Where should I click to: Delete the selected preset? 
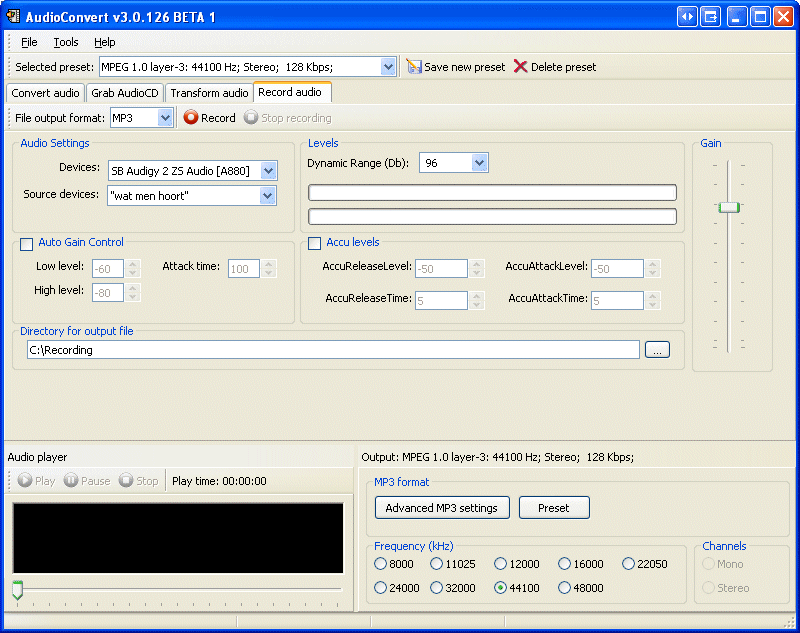(555, 67)
